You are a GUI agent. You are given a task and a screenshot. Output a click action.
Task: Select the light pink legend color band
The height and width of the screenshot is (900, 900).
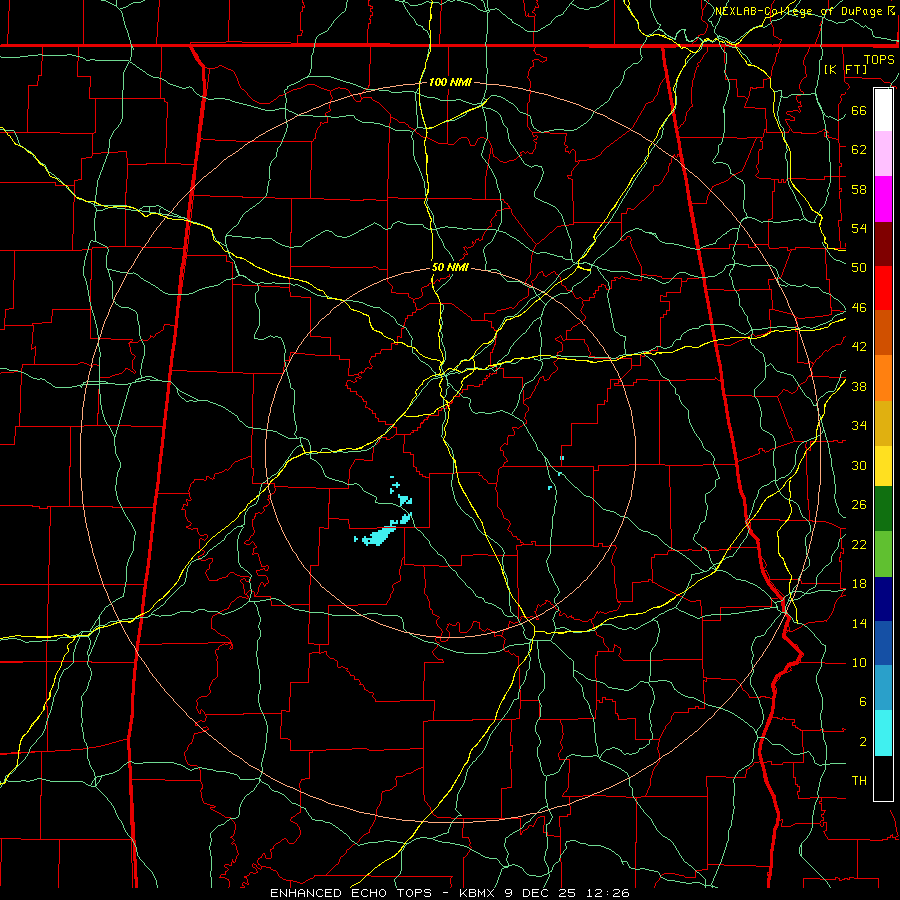(x=883, y=153)
